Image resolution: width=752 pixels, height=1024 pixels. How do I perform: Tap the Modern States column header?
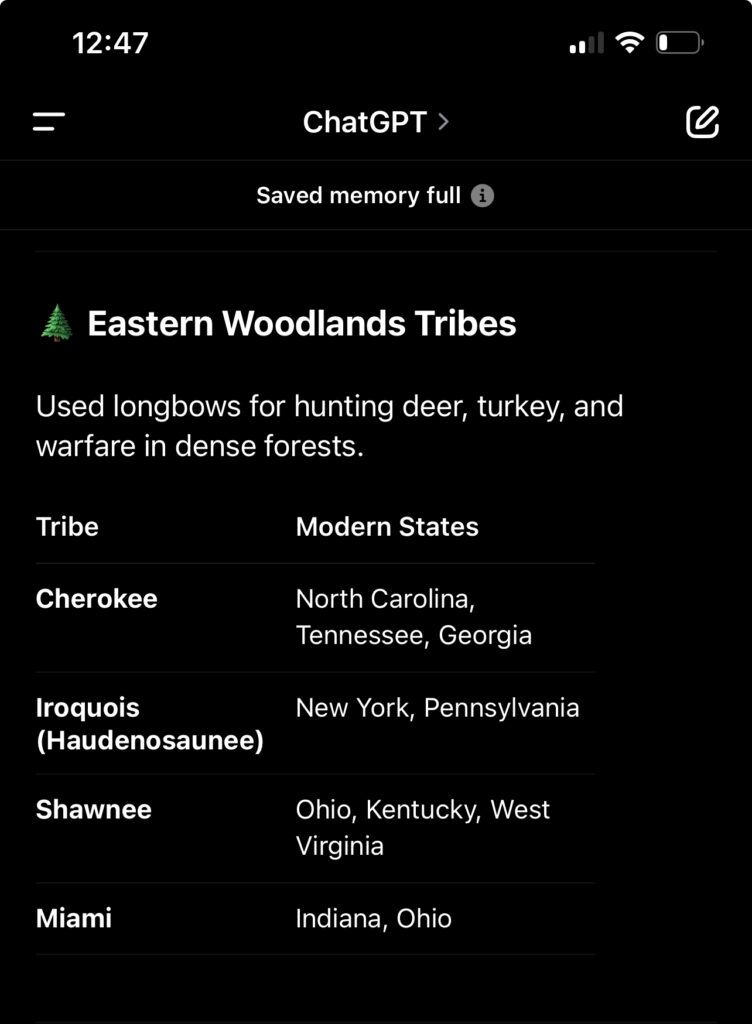pyautogui.click(x=387, y=527)
